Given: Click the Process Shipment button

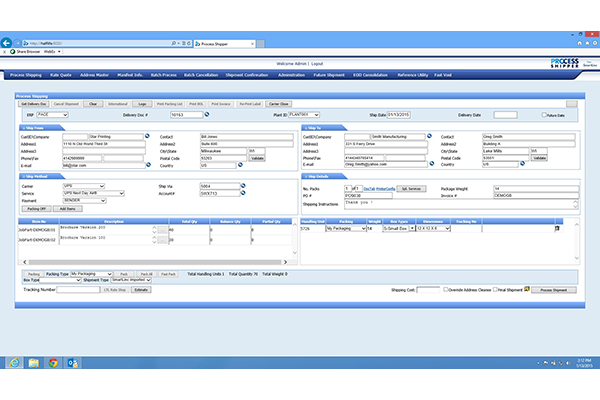Looking at the screenshot, I should pos(554,290).
